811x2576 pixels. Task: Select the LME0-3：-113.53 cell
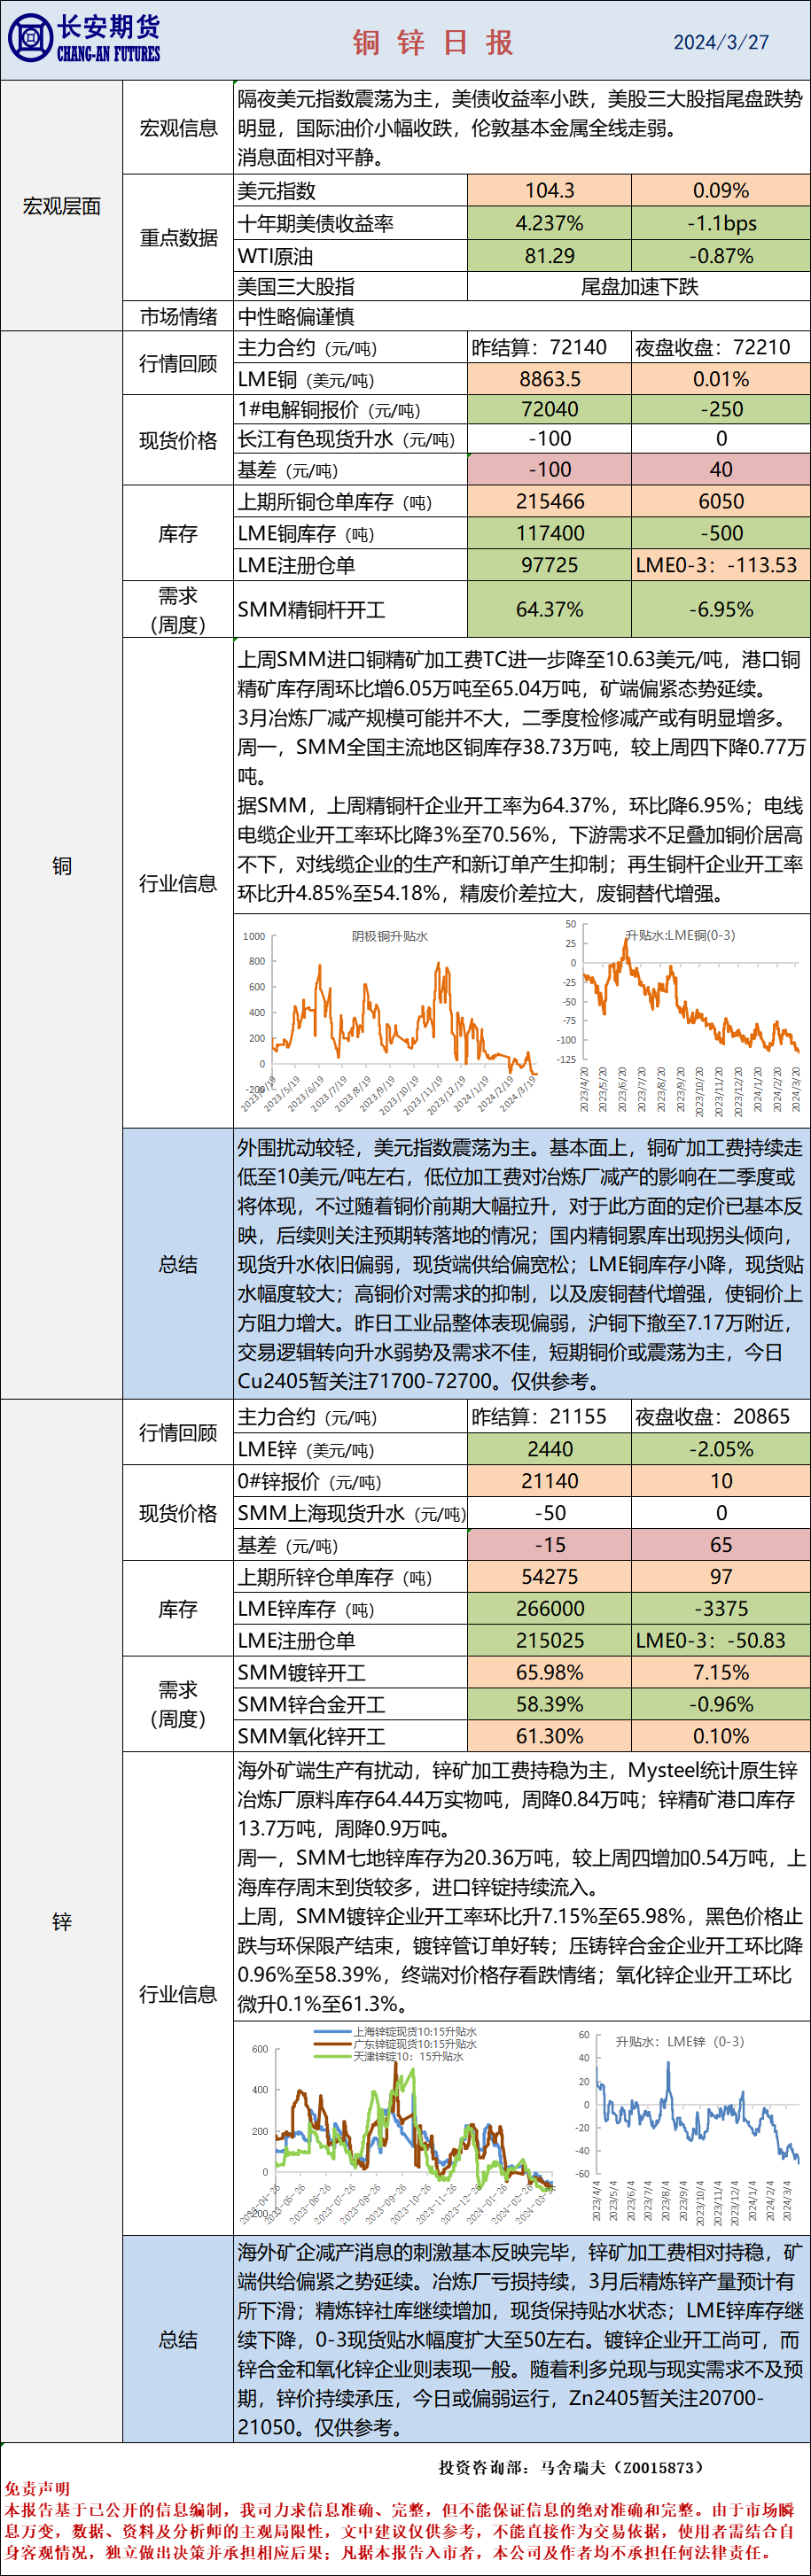pyautogui.click(x=721, y=565)
